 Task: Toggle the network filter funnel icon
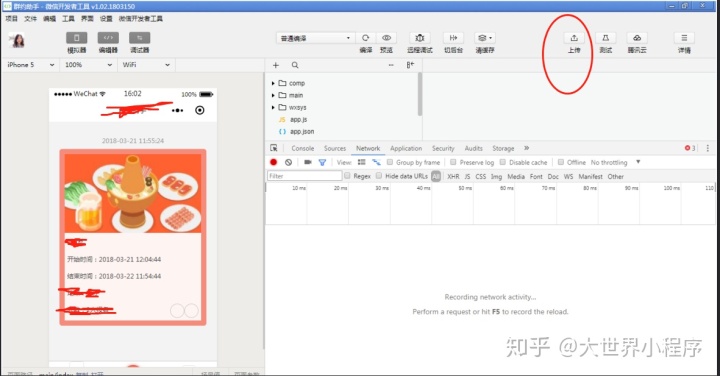[x=322, y=162]
